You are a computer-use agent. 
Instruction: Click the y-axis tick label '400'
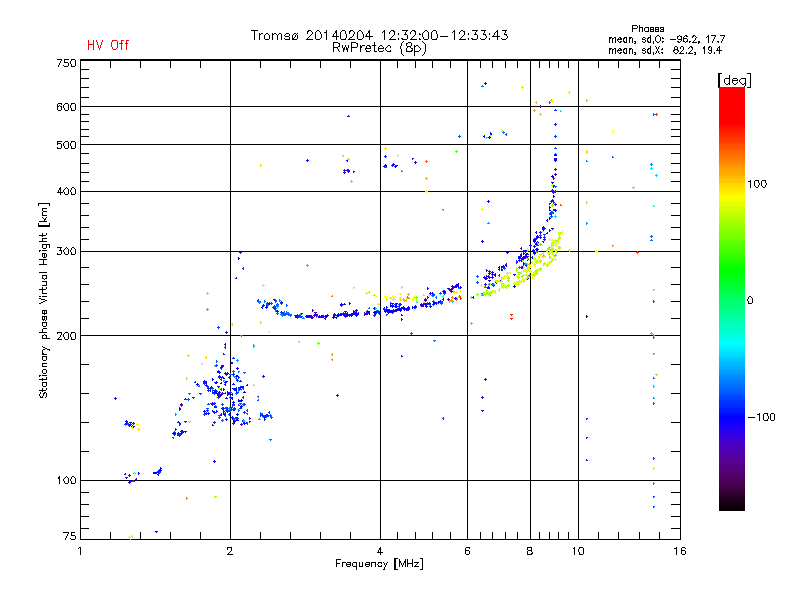point(66,191)
